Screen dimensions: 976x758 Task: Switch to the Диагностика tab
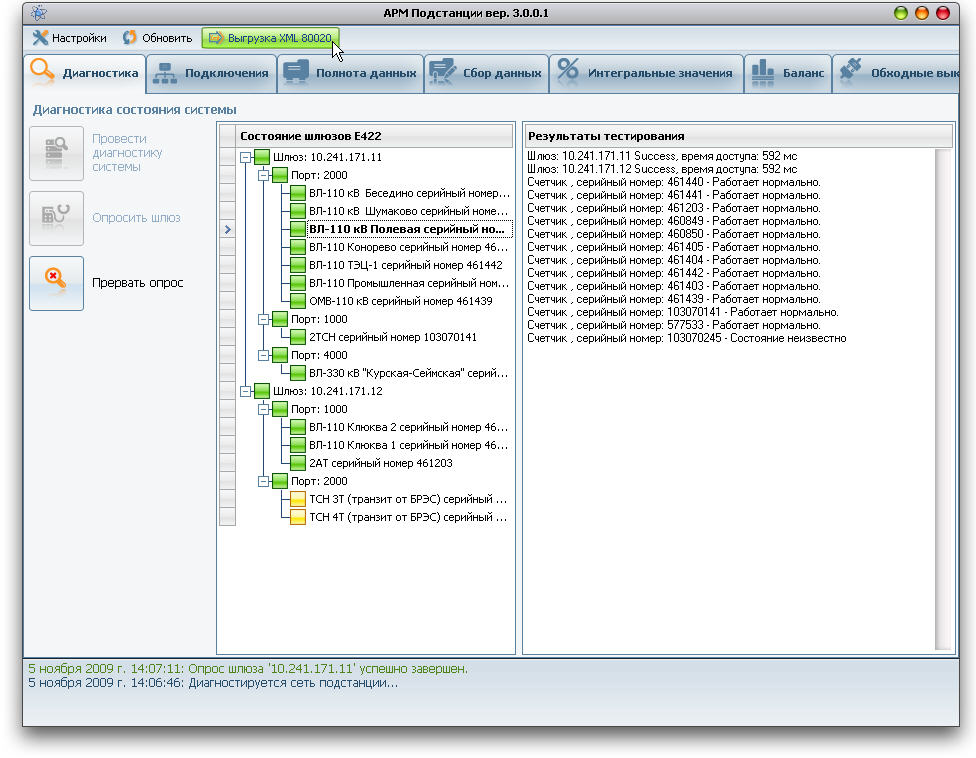pyautogui.click(x=85, y=73)
